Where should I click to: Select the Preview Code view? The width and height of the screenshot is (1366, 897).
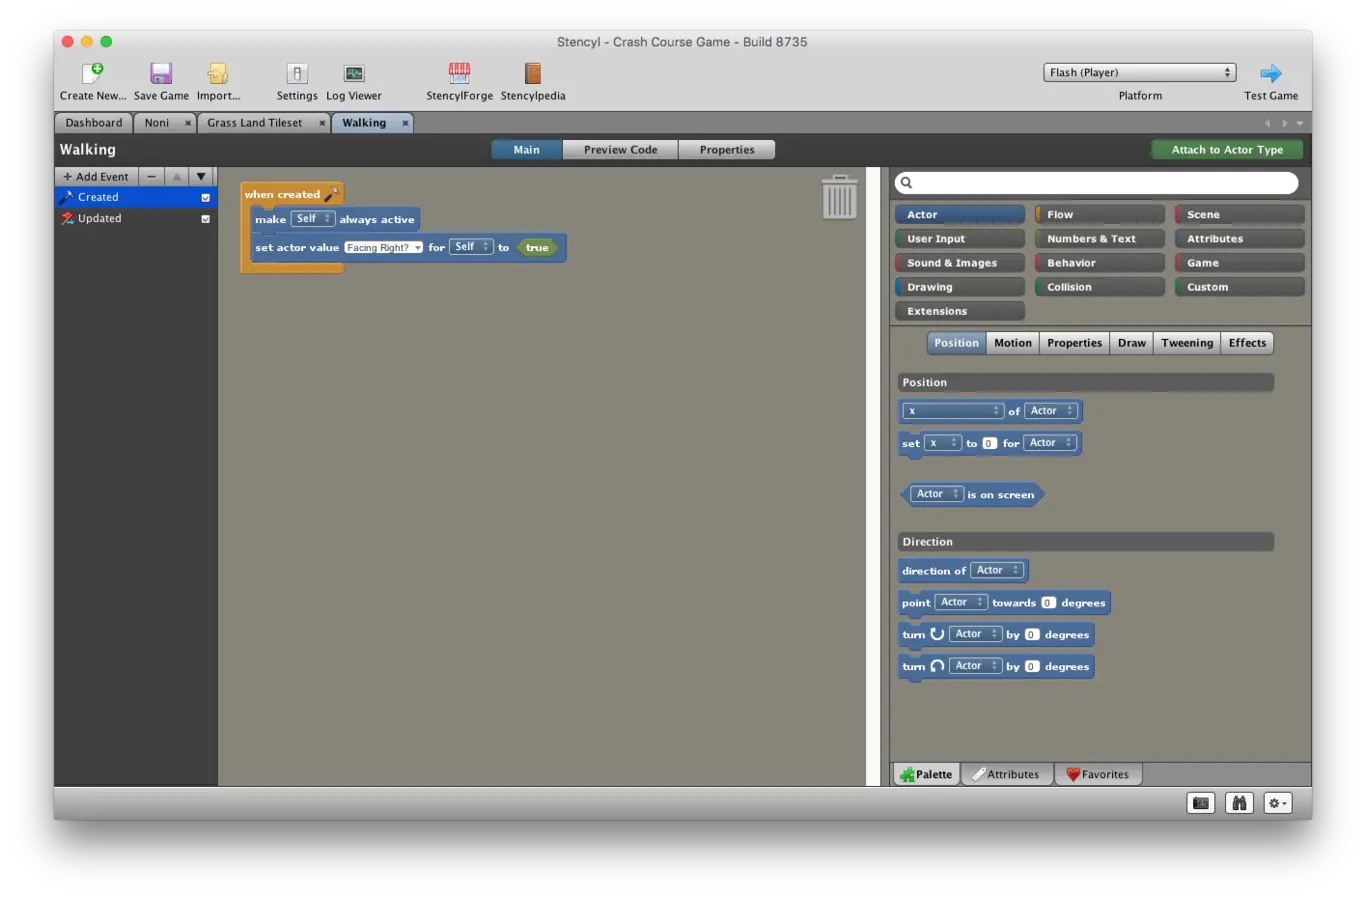pos(621,150)
